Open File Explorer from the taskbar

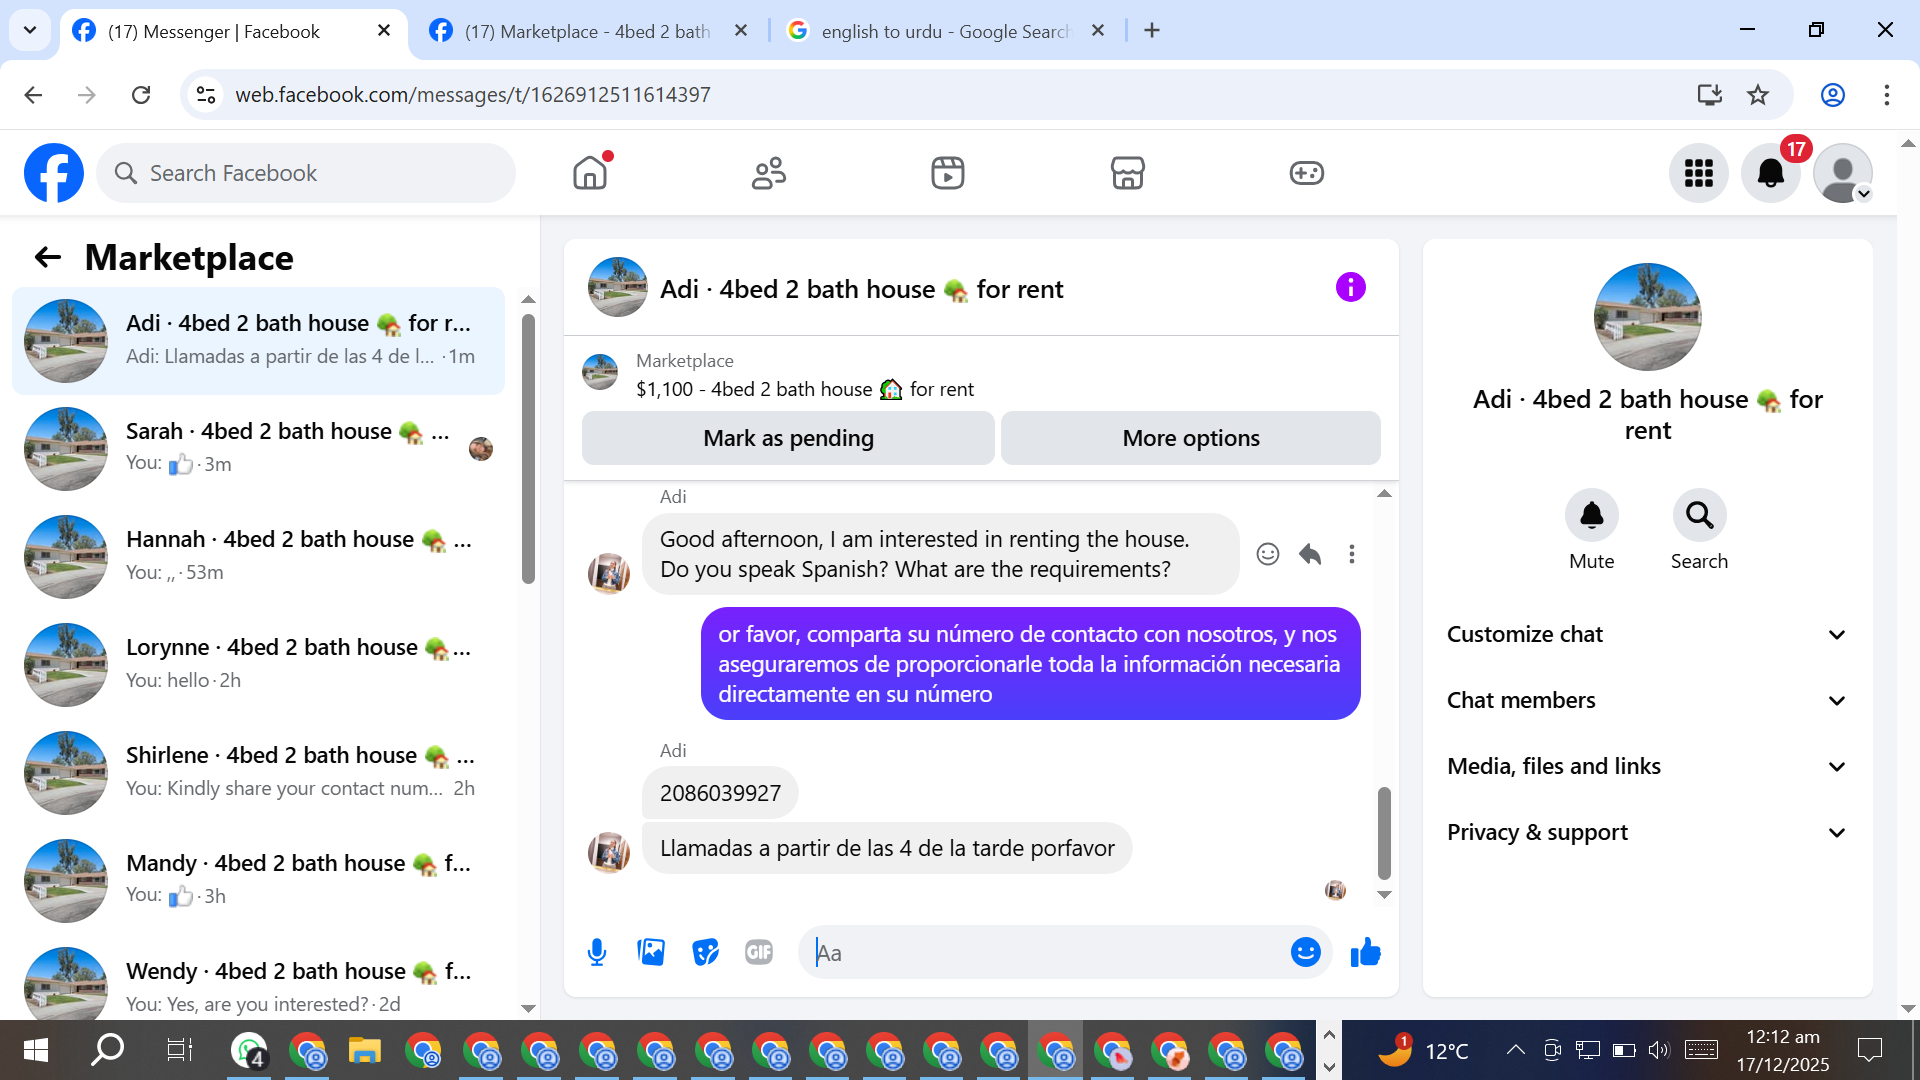click(365, 1050)
